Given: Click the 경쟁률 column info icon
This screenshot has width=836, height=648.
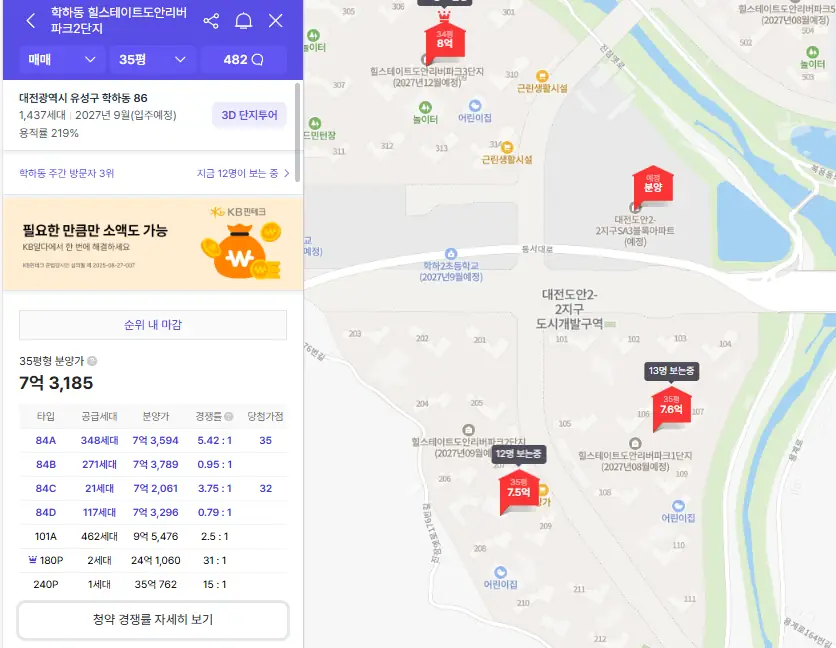Looking at the screenshot, I should [229, 416].
